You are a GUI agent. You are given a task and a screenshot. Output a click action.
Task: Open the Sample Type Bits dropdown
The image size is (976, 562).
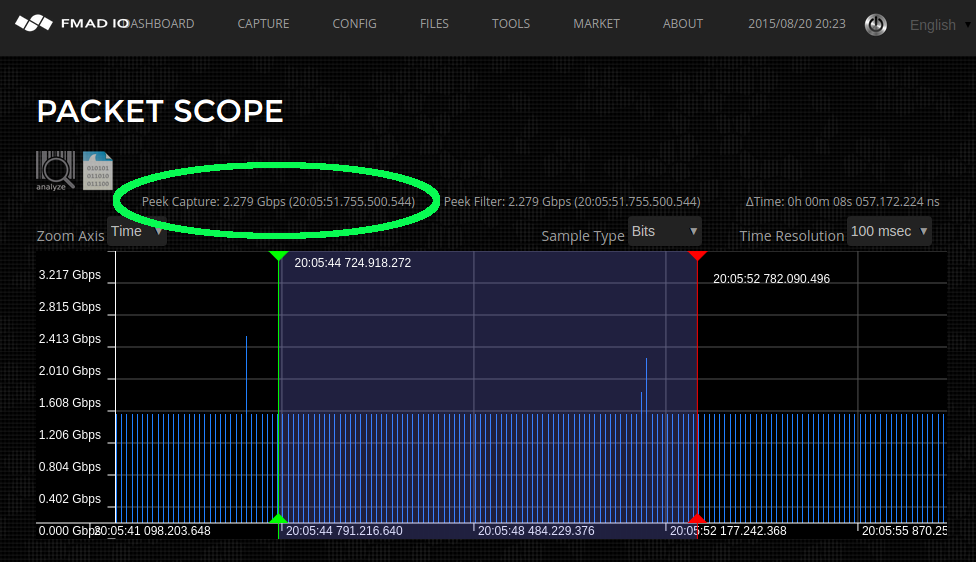pos(664,232)
